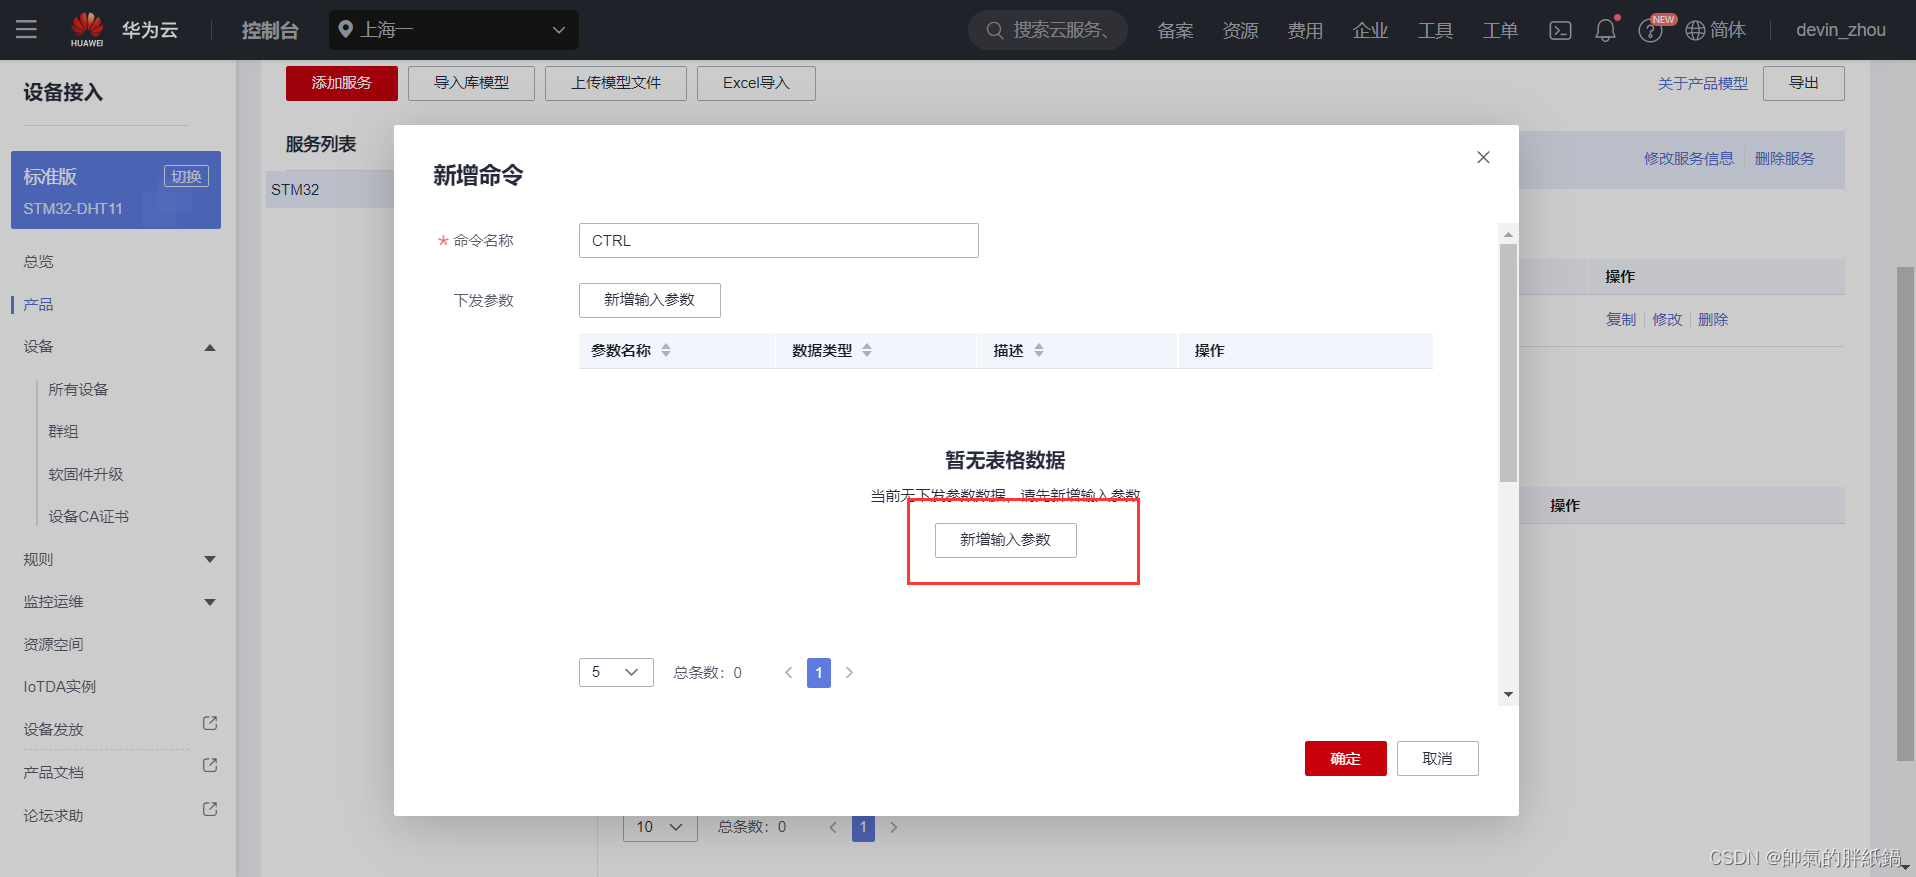Click 删除 link in operations row
The width and height of the screenshot is (1916, 877).
point(1713,319)
